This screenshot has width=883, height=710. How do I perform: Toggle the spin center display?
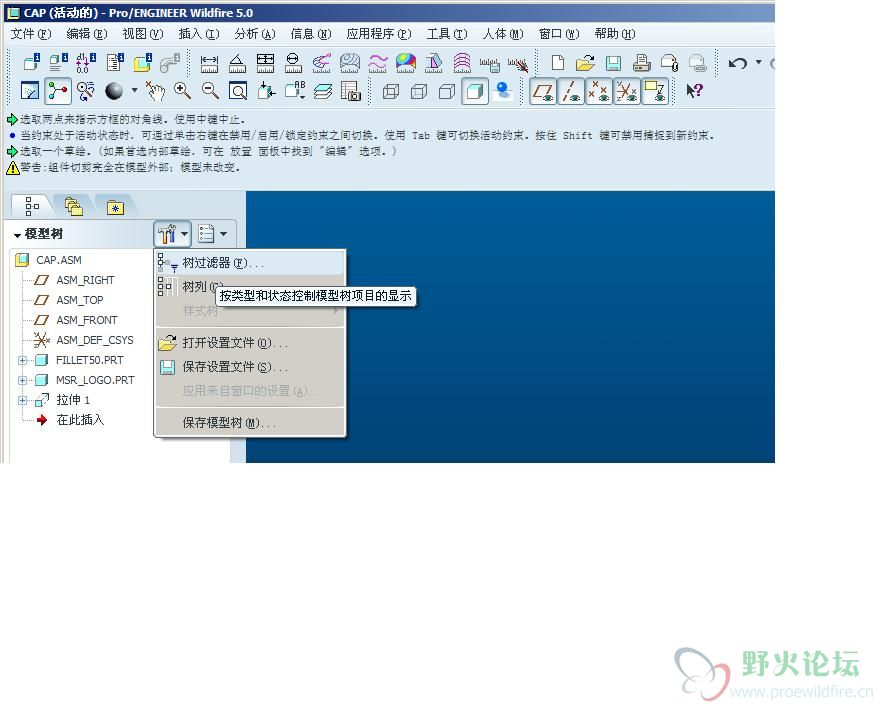pos(58,91)
